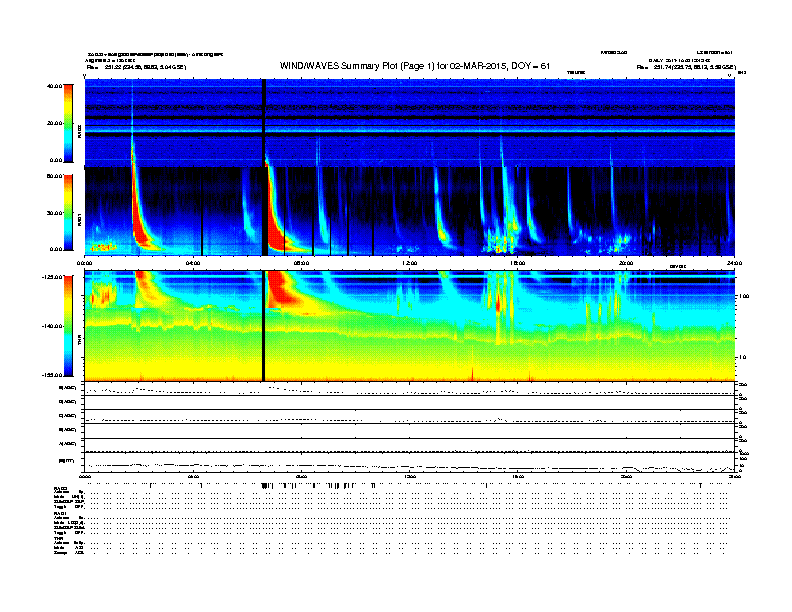
Task: Click the vertical black data gap in RAD1 panel
Action: (x=263, y=210)
